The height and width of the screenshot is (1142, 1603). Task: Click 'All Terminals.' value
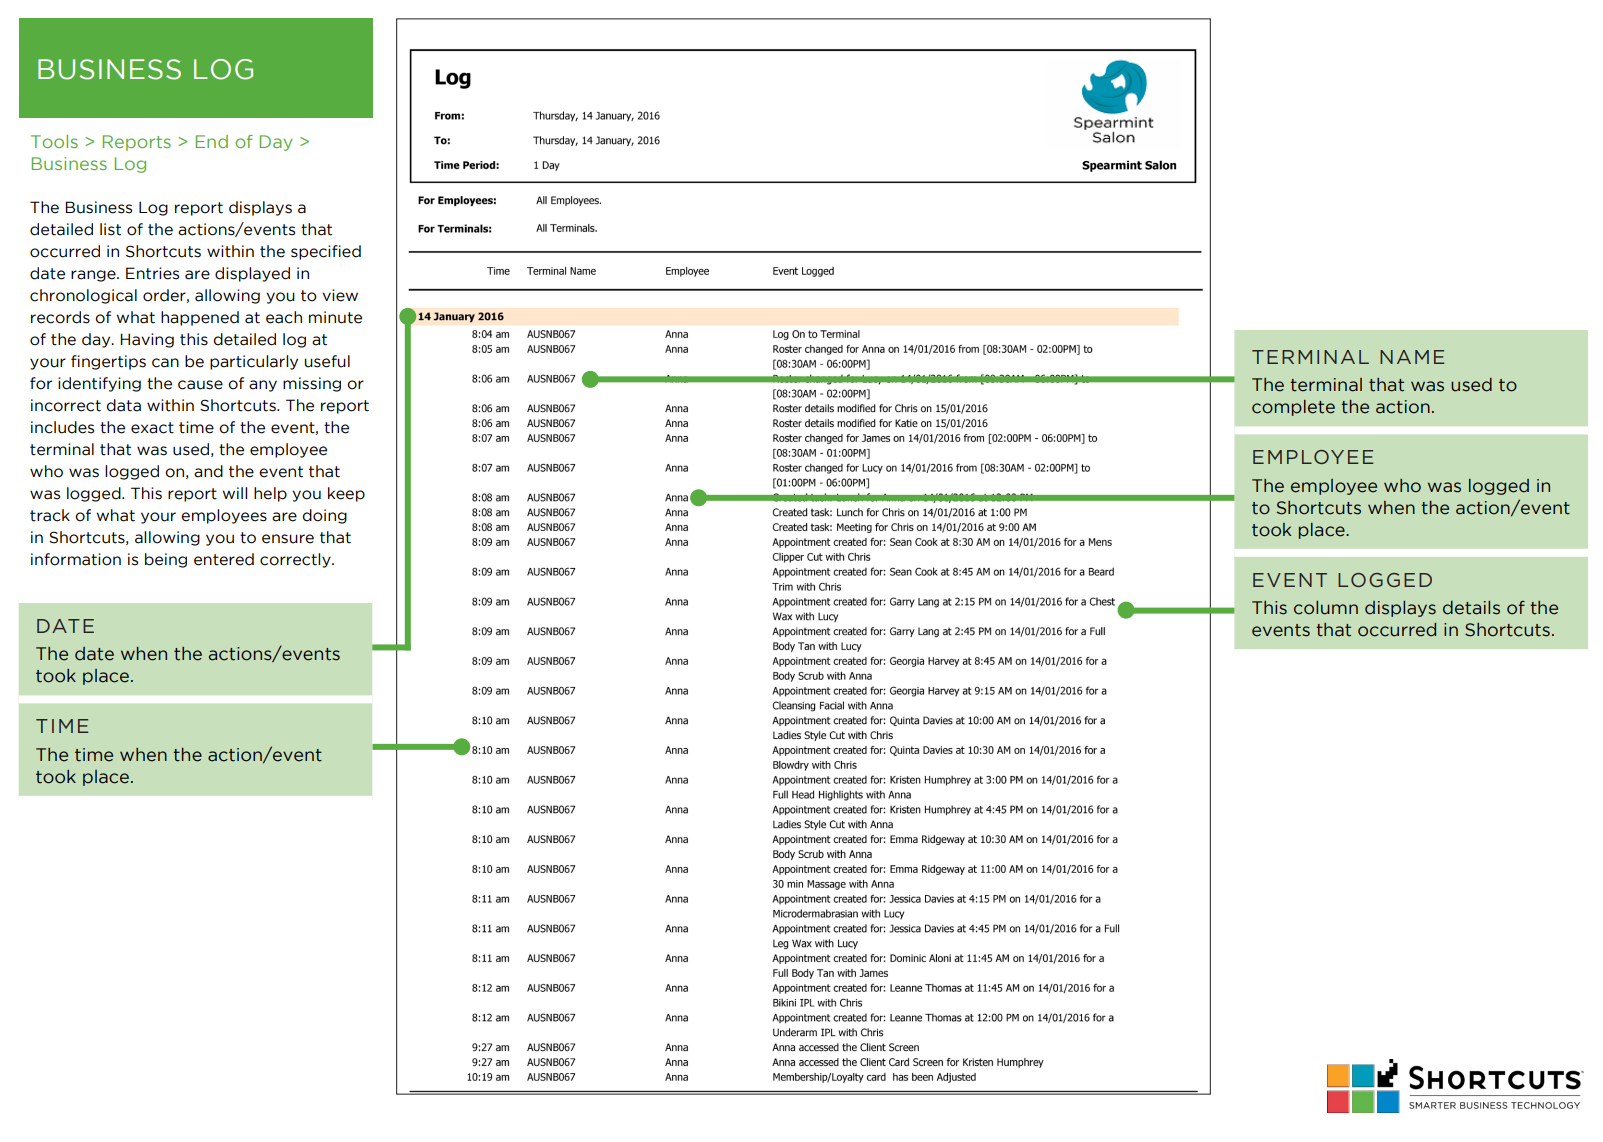(567, 229)
